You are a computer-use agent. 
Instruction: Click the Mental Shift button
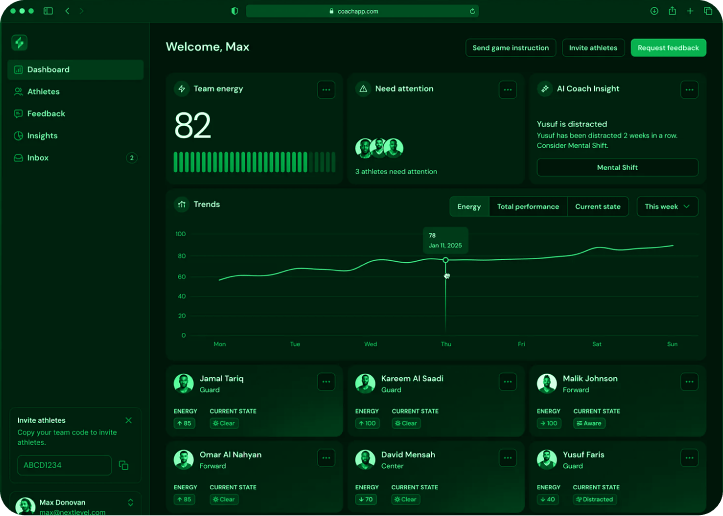click(617, 168)
